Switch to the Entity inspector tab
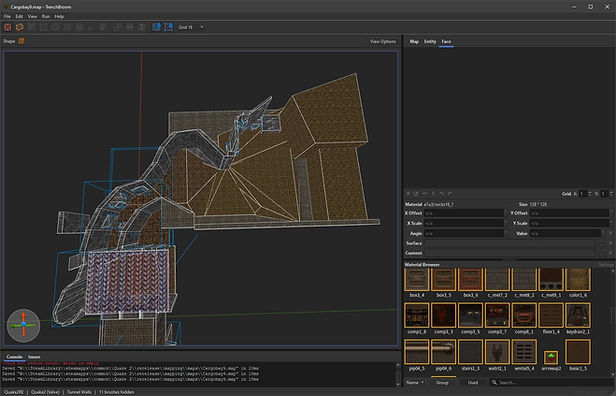Viewport: 616px width, 396px height. tap(430, 41)
